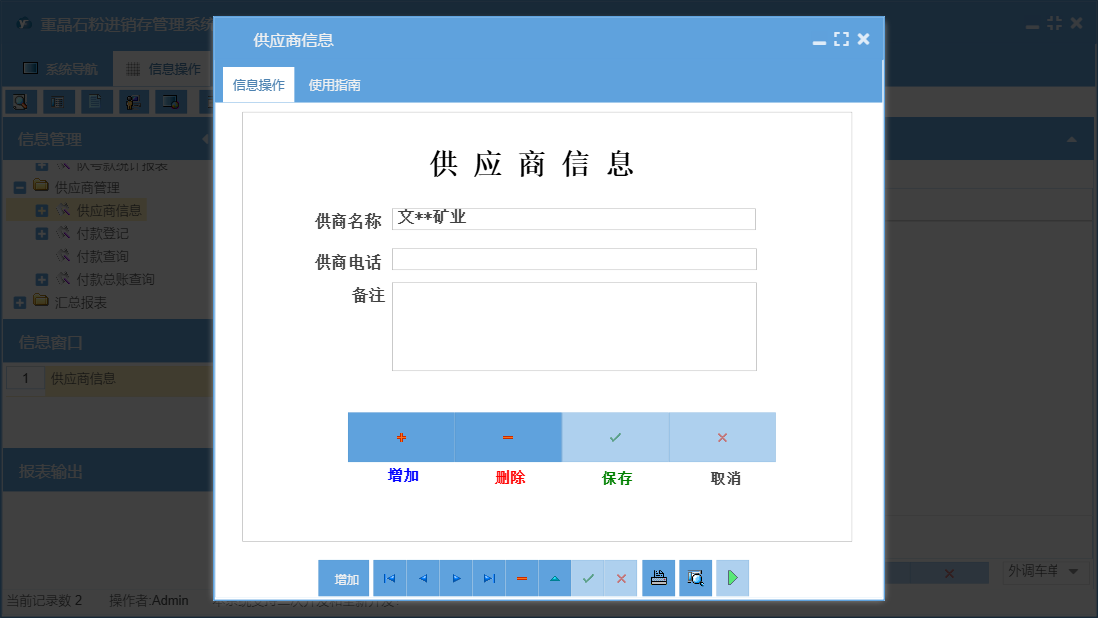Cancel edits with the red cross navigator icon
The width and height of the screenshot is (1098, 618).
click(x=620, y=578)
